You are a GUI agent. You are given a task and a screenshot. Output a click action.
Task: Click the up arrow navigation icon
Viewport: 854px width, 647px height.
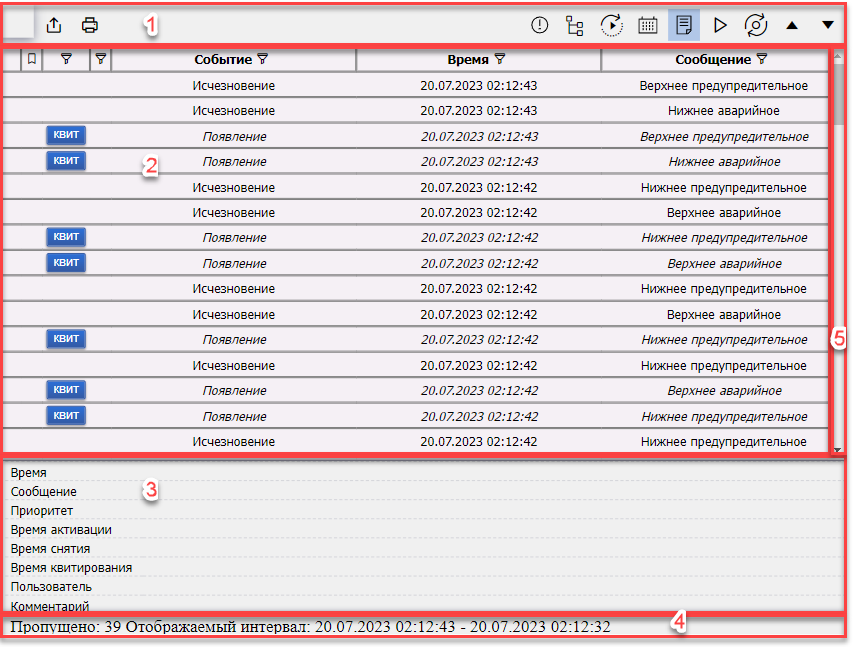click(x=793, y=25)
